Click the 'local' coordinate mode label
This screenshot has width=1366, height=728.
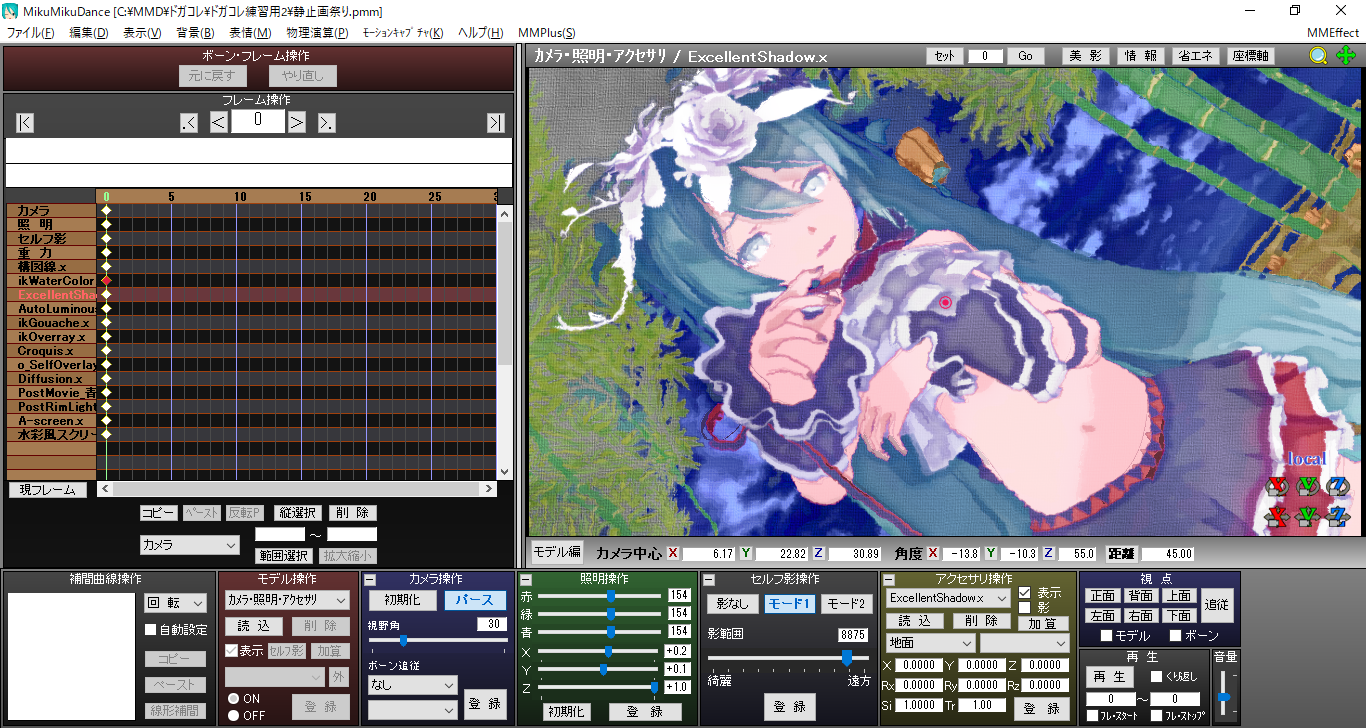click(x=1306, y=459)
